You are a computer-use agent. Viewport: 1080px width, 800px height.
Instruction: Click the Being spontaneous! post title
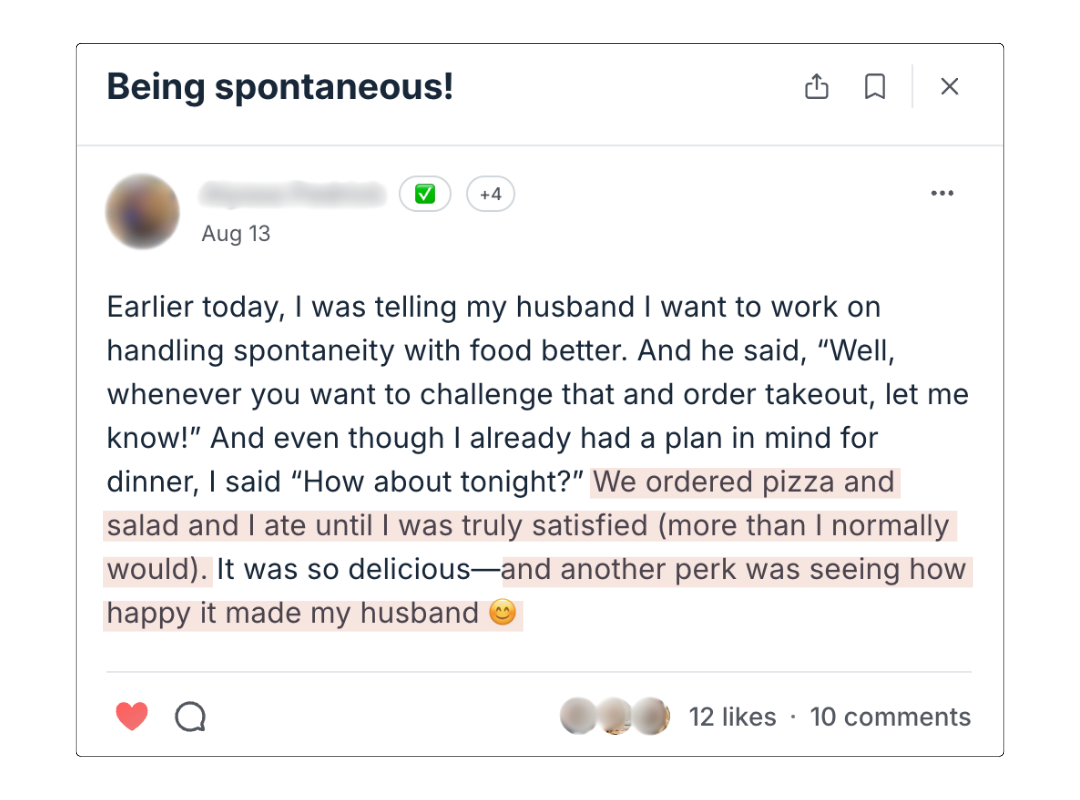280,87
